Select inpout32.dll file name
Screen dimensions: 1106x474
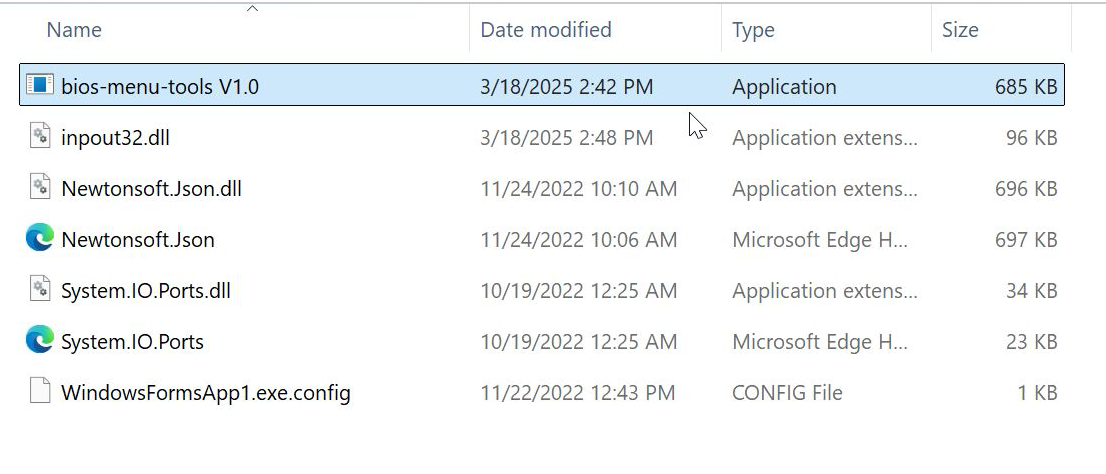115,138
